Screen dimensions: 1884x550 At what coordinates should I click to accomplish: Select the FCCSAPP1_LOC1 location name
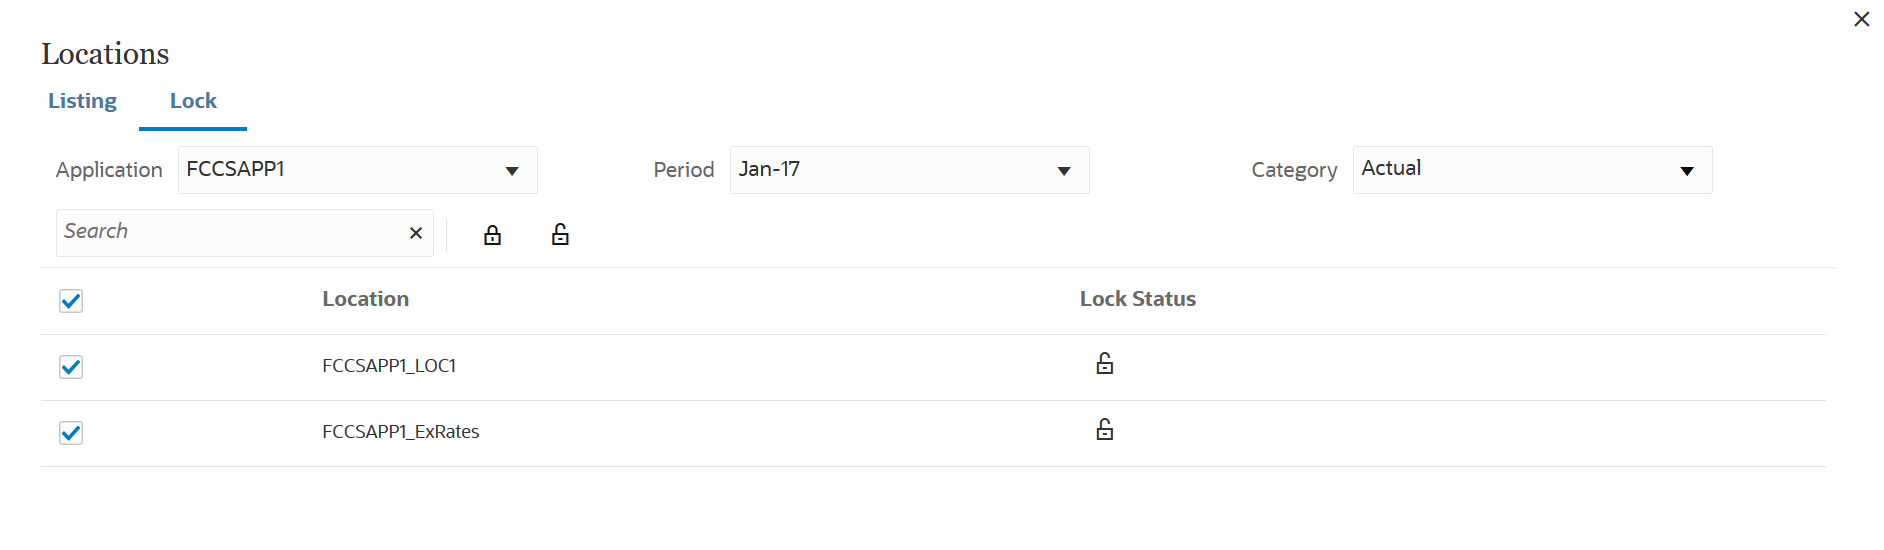click(389, 366)
